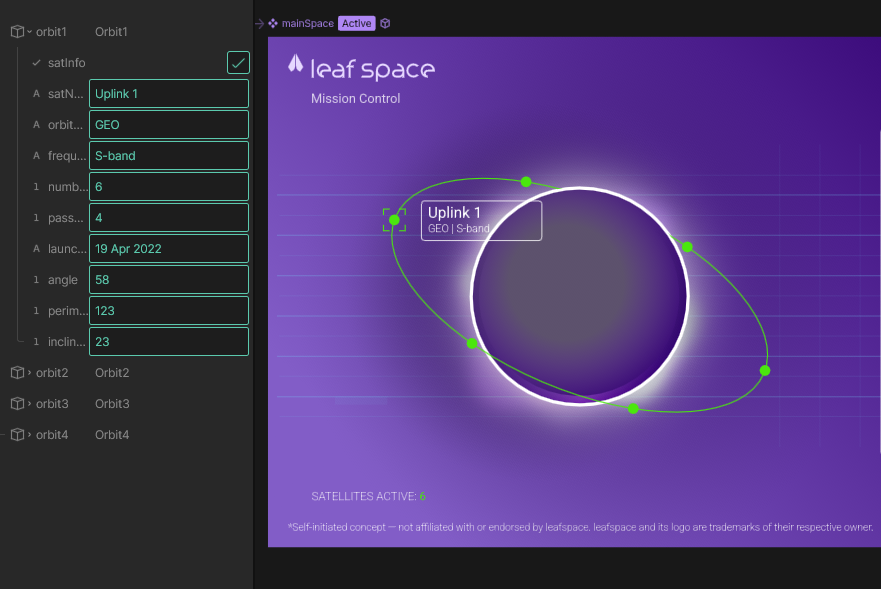Collapse the satInfo group chevron
Image resolution: width=881 pixels, height=589 pixels.
coord(37,62)
